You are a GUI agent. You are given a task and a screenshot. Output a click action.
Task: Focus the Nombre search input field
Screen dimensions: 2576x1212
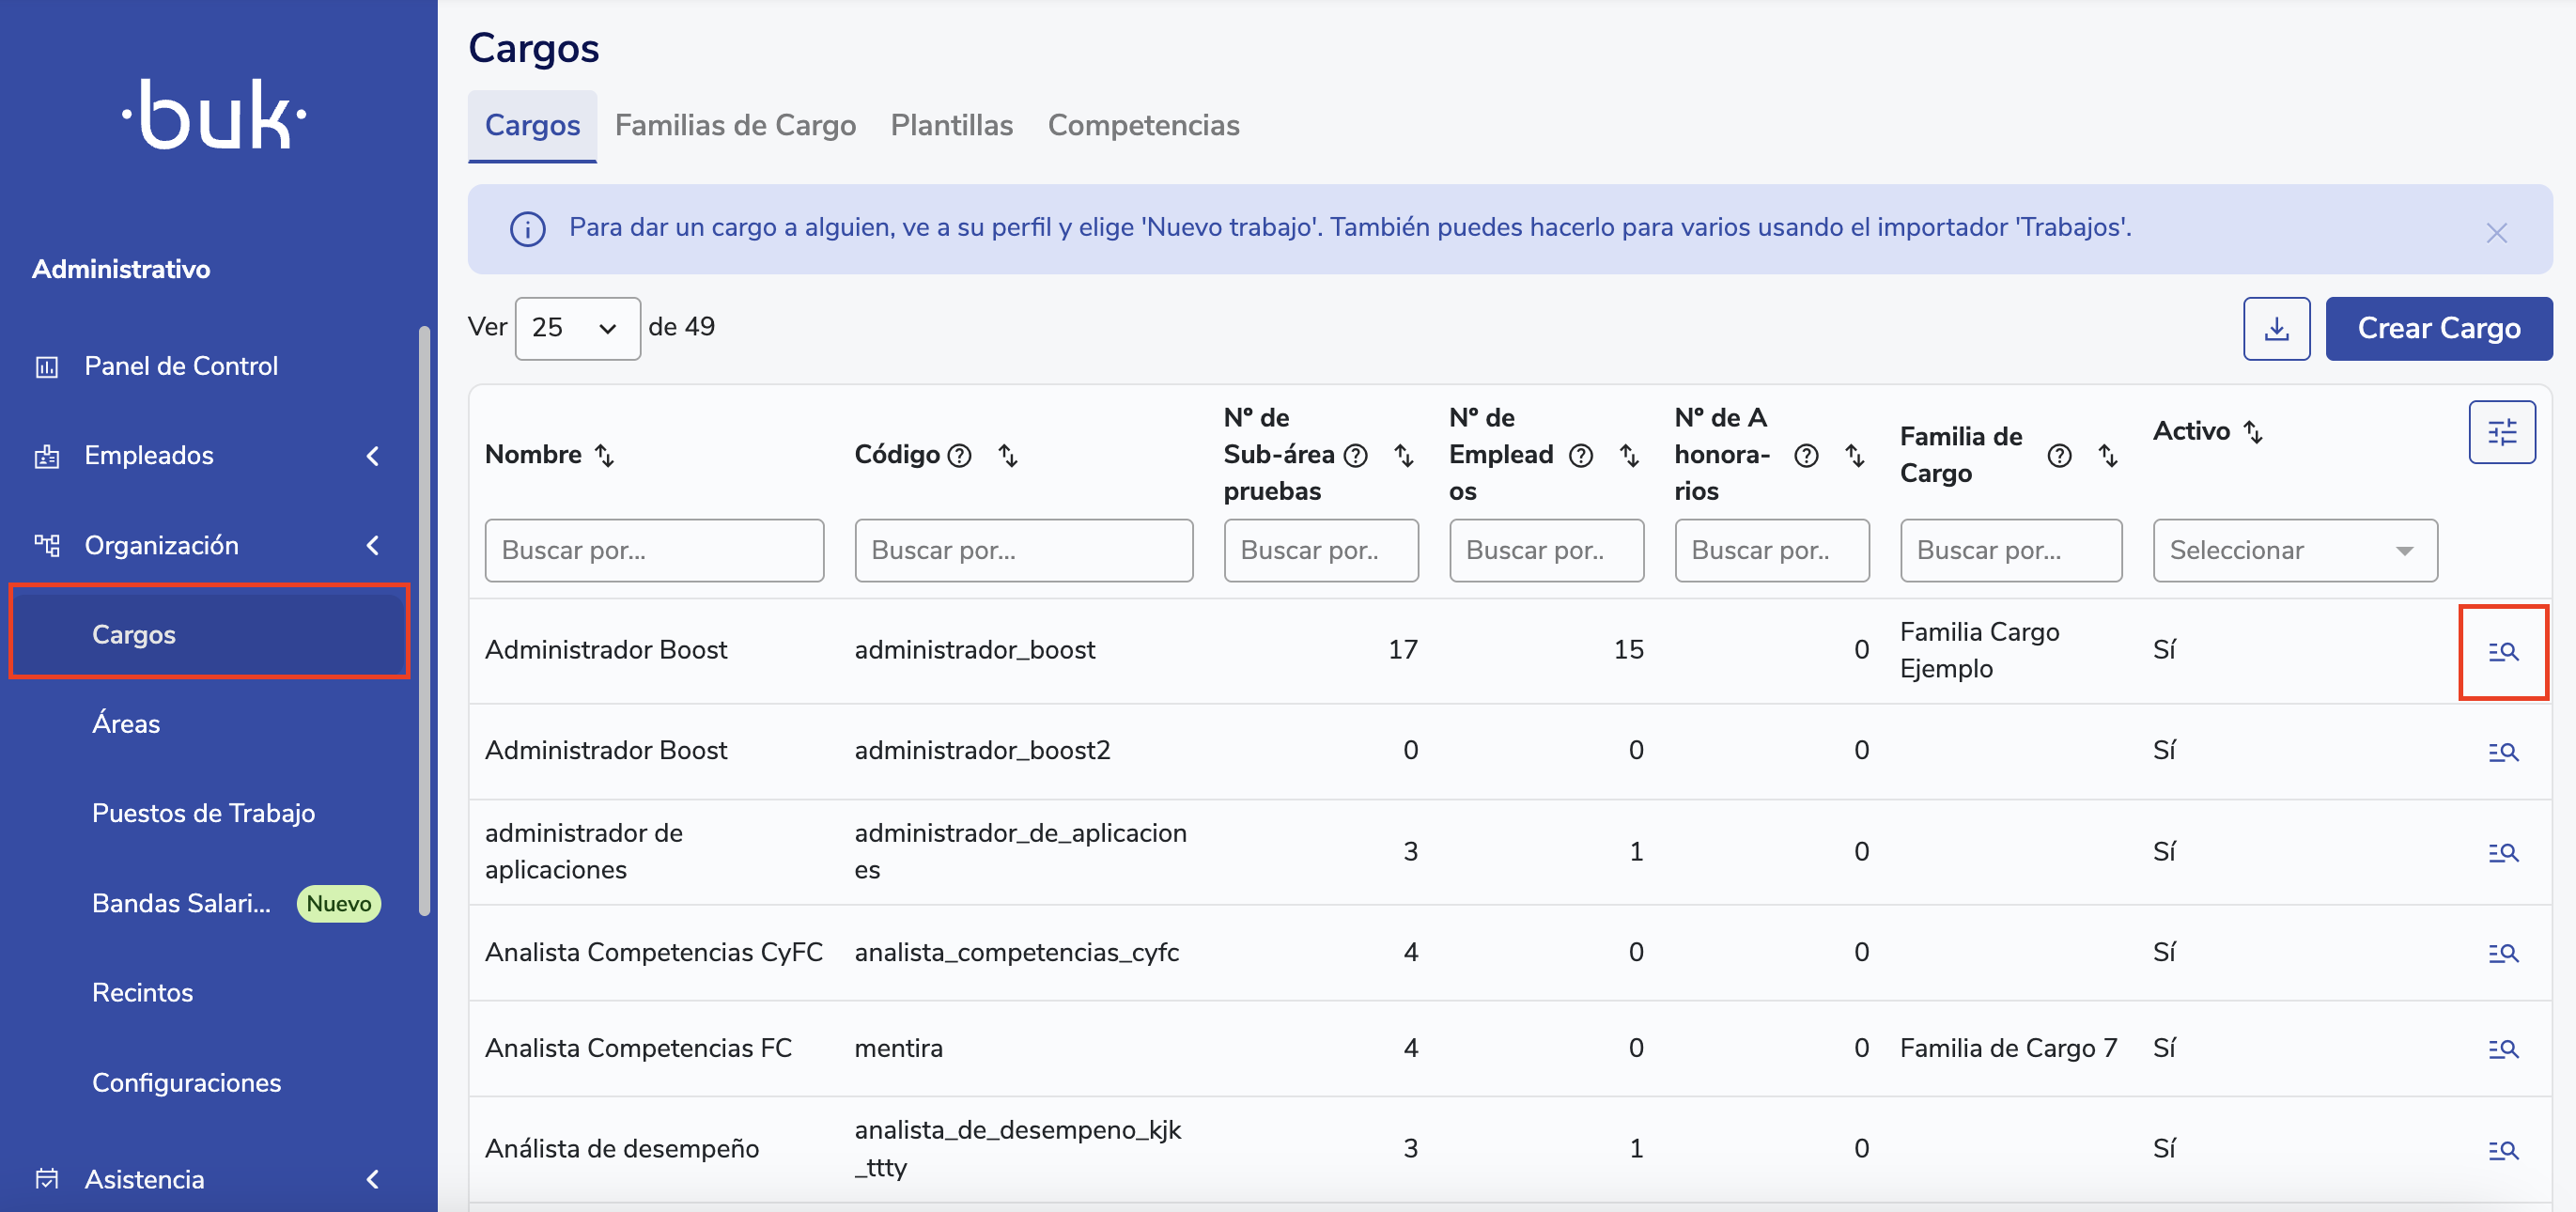pos(654,550)
